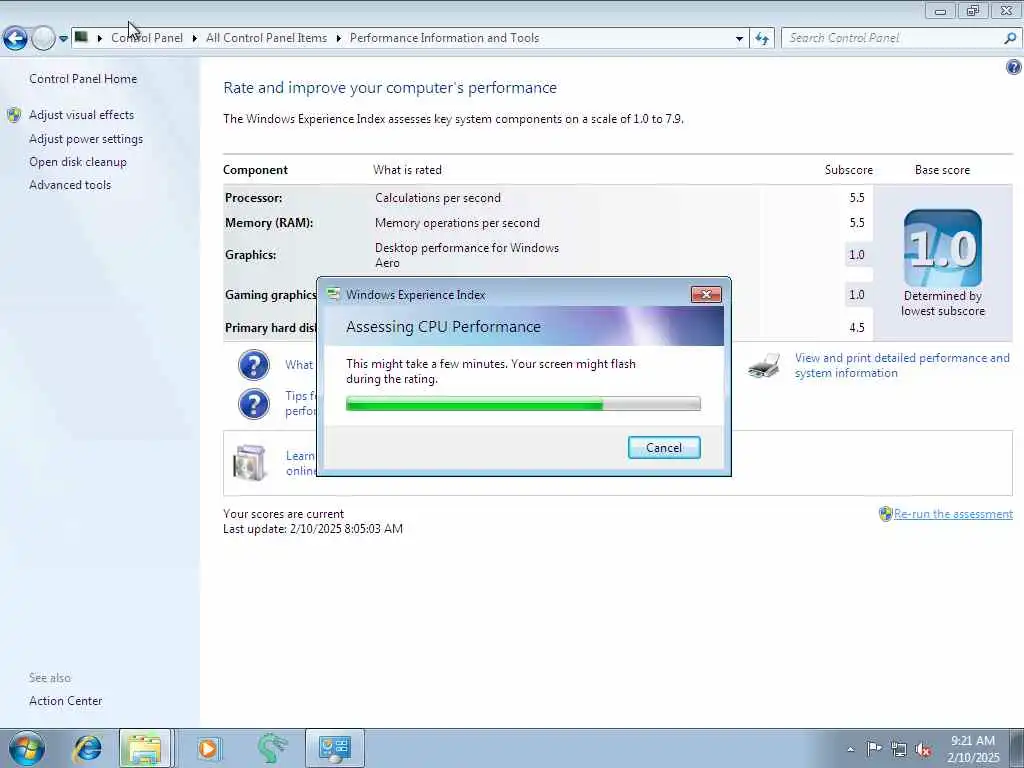
Task: Click the second blue question mark icon
Action: (x=253, y=404)
